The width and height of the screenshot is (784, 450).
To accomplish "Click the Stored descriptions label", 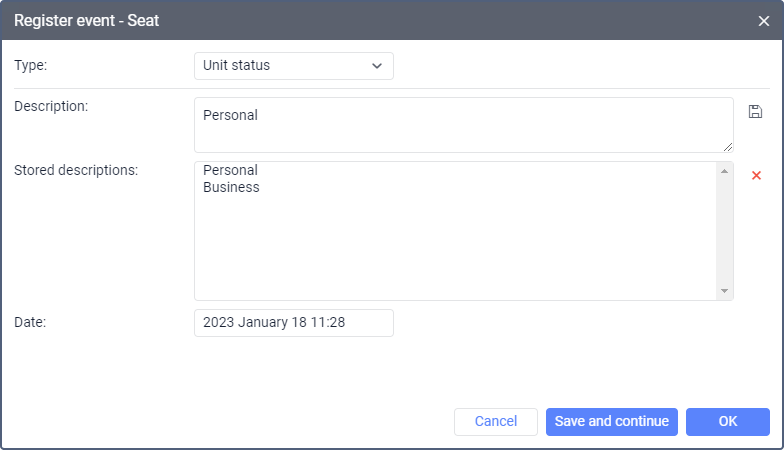I will coord(76,170).
